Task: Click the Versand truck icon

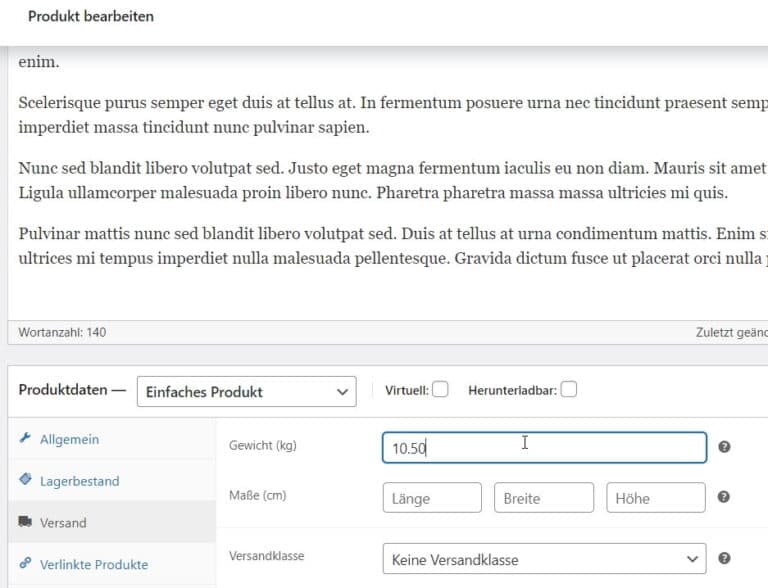Action: 25,521
